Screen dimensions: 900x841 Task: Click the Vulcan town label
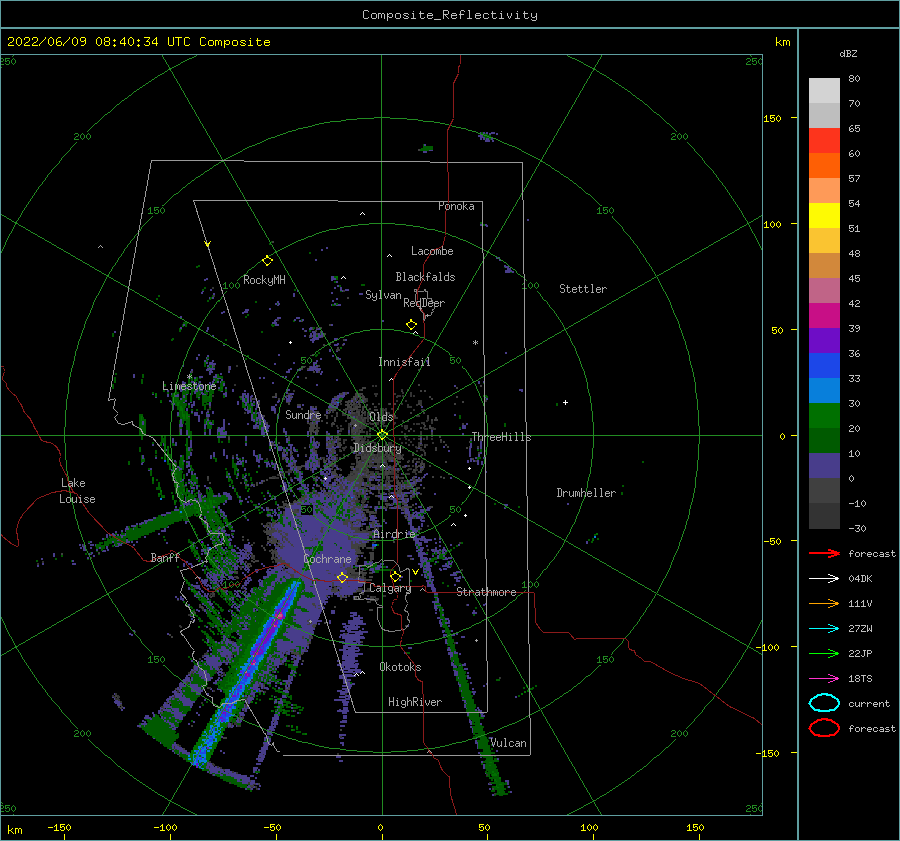pos(508,743)
